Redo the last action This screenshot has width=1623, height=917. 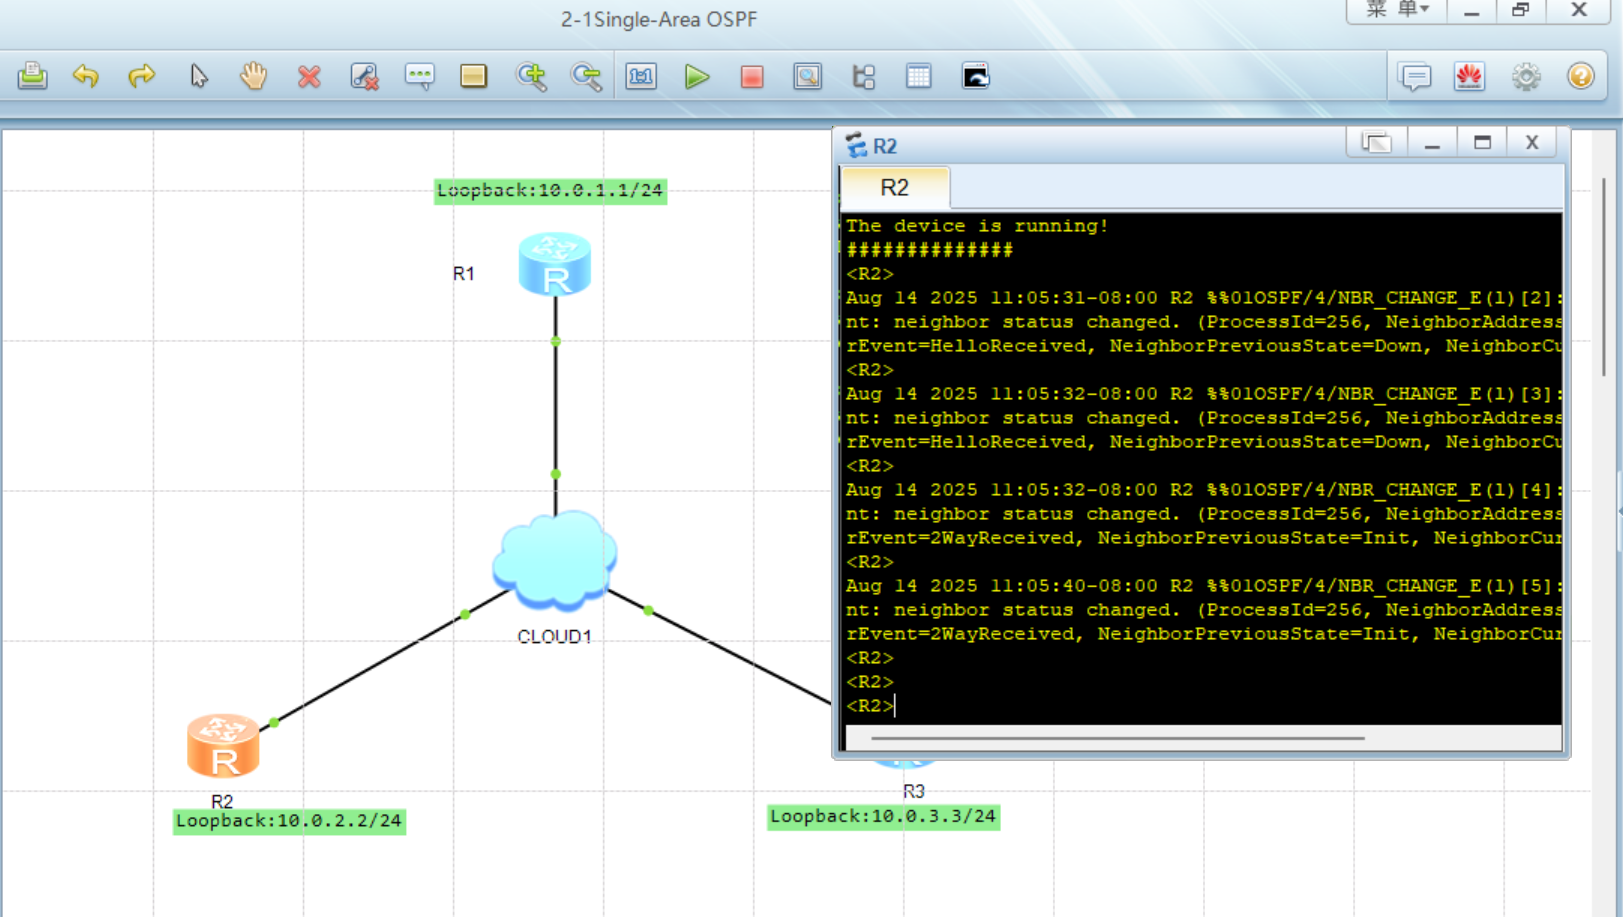pos(141,76)
